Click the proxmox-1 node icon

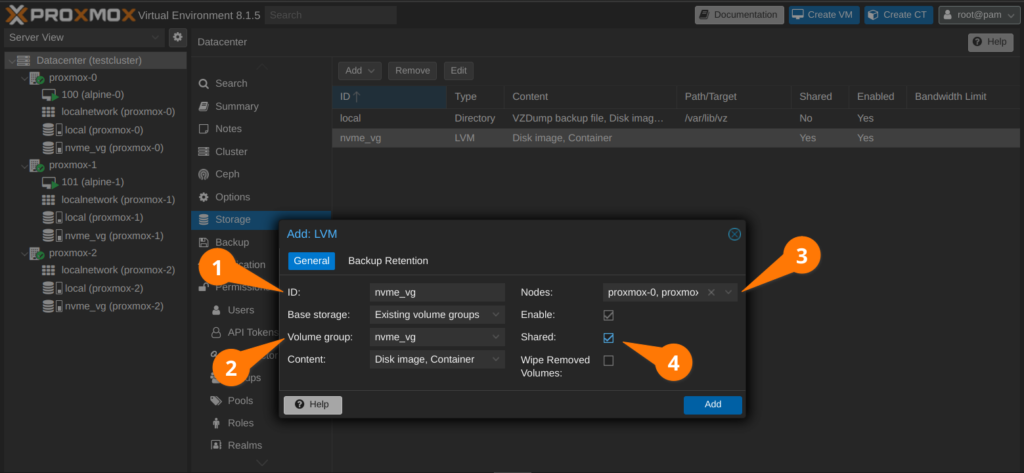point(37,165)
